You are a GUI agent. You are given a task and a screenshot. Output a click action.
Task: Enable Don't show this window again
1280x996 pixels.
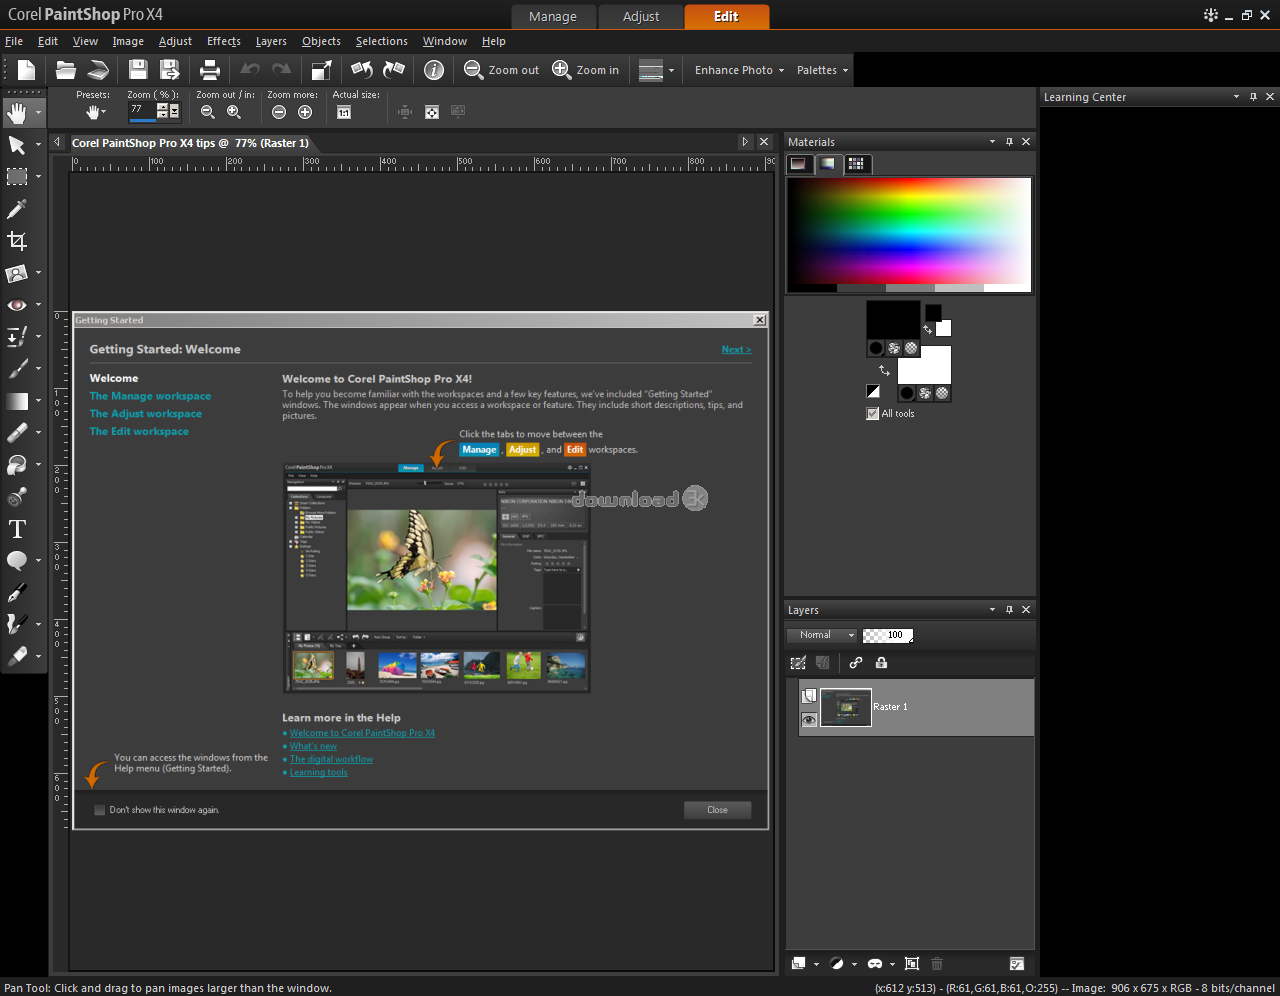pos(99,810)
